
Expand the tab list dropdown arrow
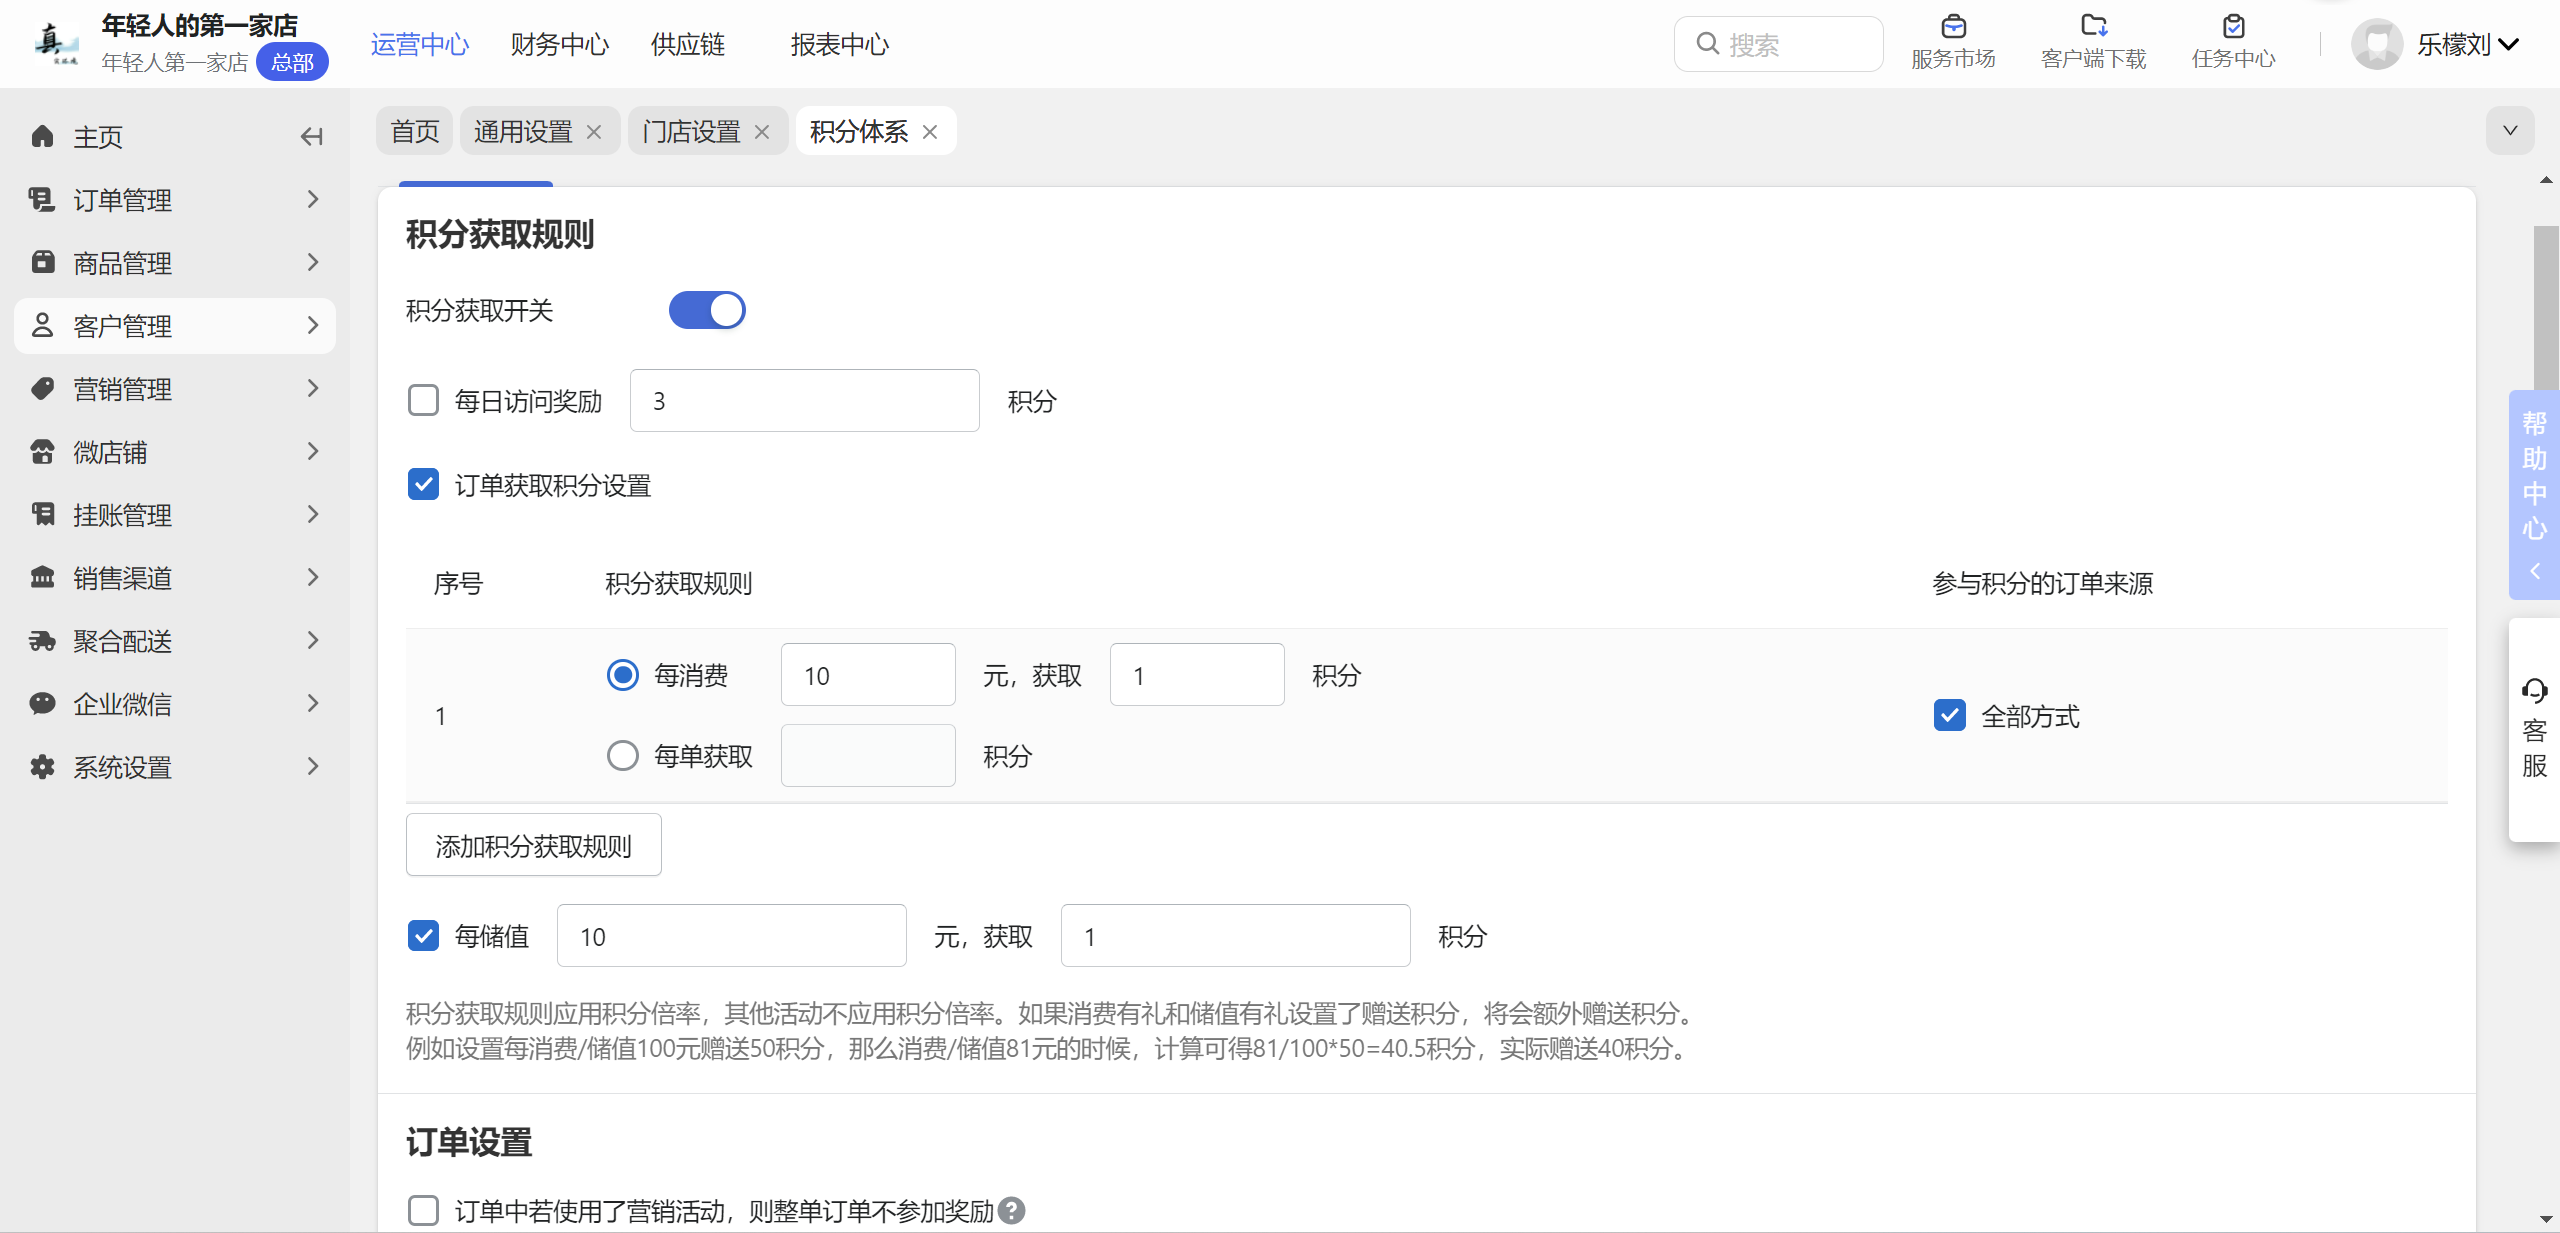click(x=2510, y=131)
